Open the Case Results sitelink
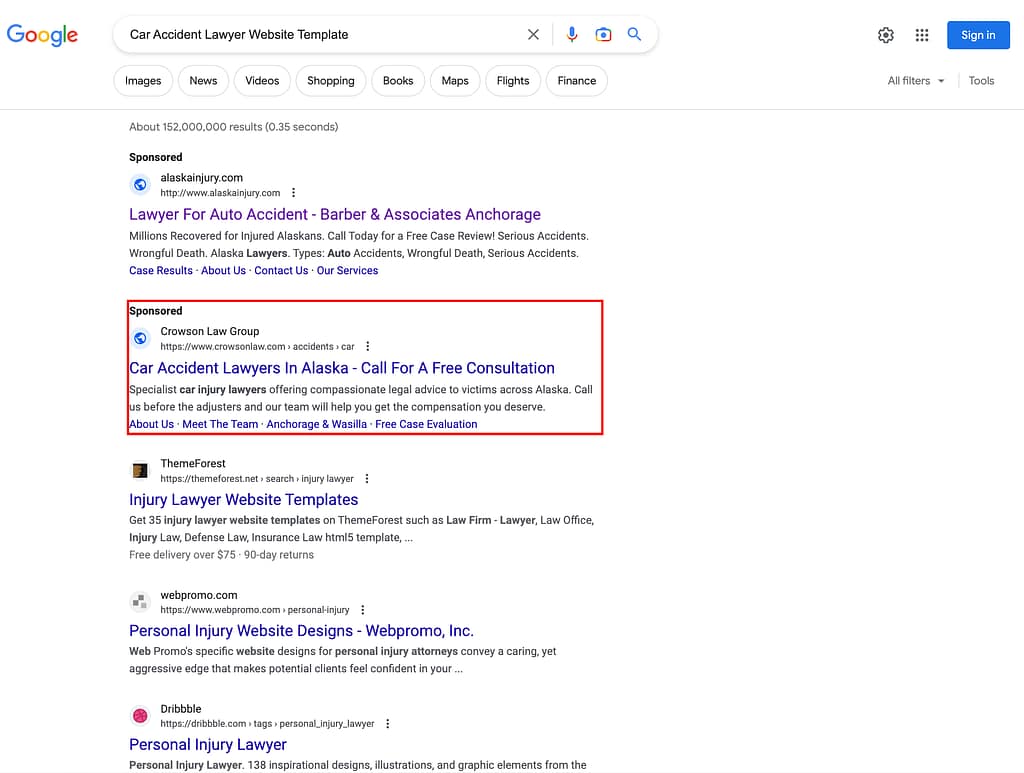The width and height of the screenshot is (1024, 773). [x=161, y=270]
